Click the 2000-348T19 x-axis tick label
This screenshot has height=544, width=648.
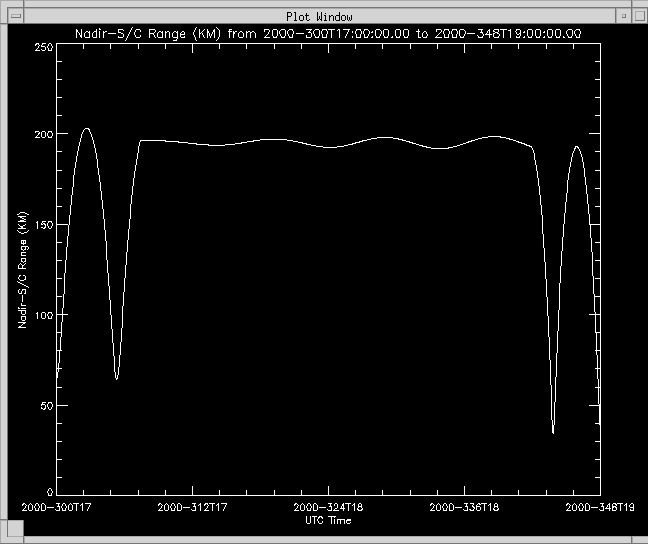[600, 508]
